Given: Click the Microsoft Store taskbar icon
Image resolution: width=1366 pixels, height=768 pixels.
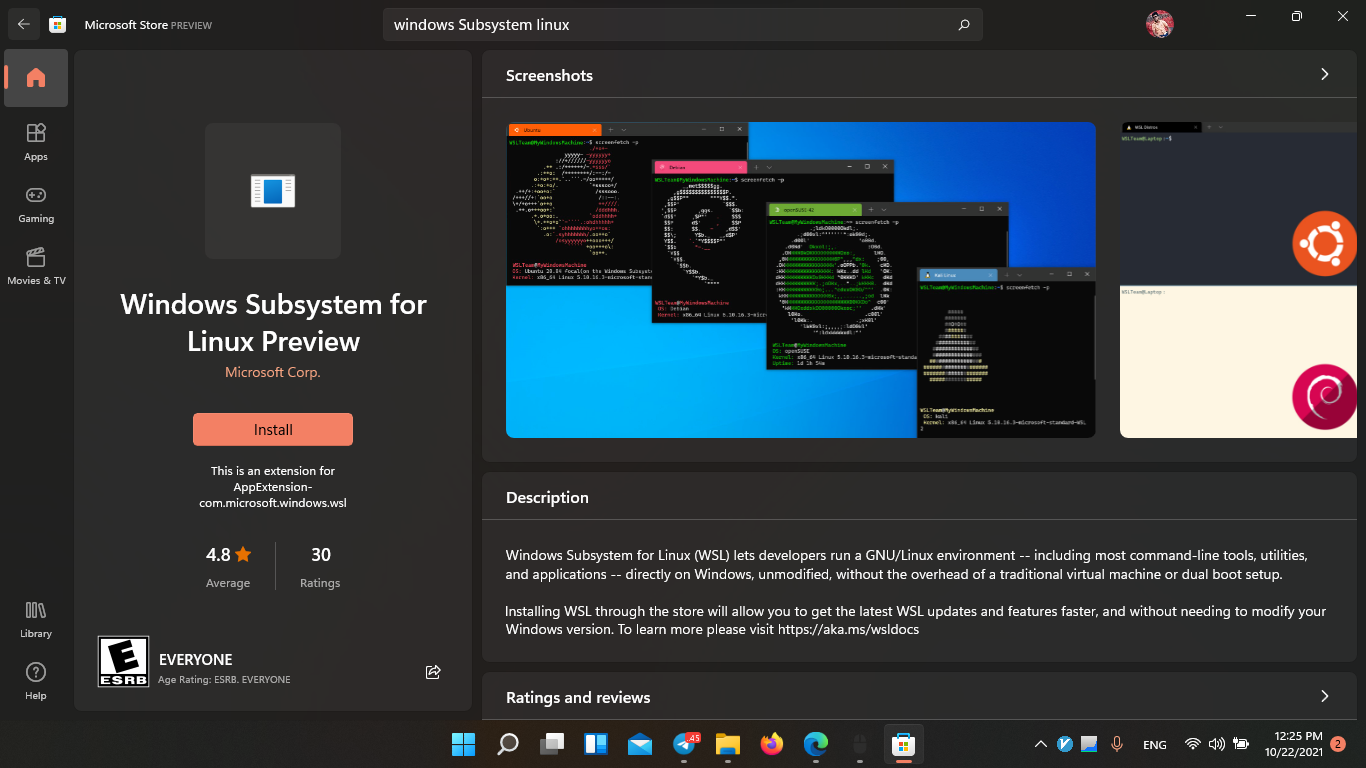Looking at the screenshot, I should pyautogui.click(x=904, y=744).
